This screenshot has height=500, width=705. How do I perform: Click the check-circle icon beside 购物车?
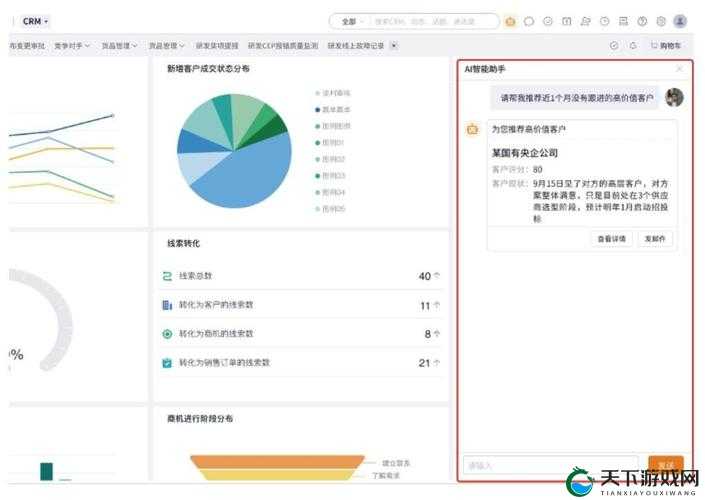tap(614, 45)
